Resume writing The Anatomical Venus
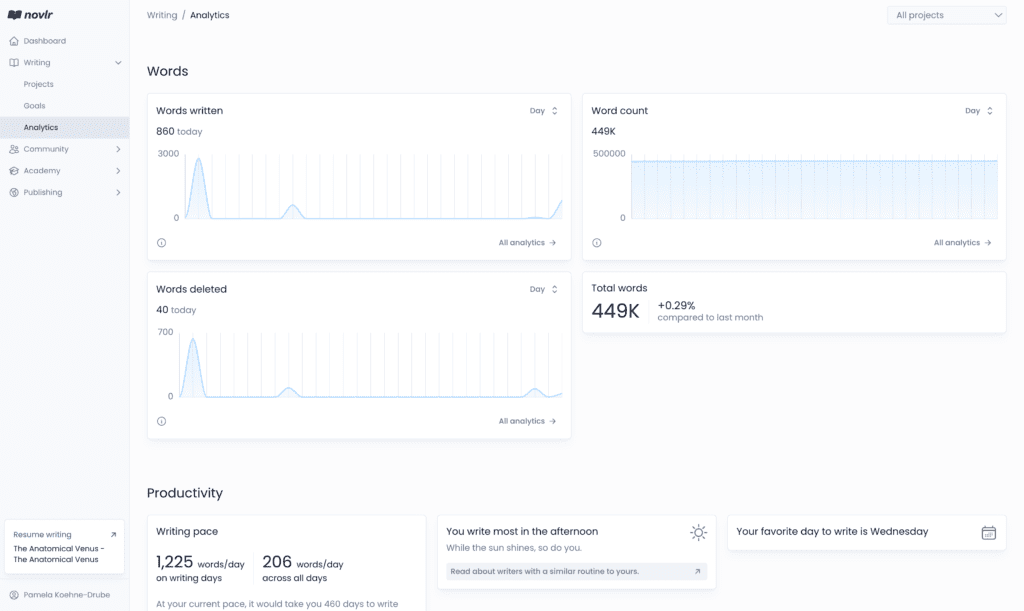Viewport: 1024px width, 611px height. [64, 547]
